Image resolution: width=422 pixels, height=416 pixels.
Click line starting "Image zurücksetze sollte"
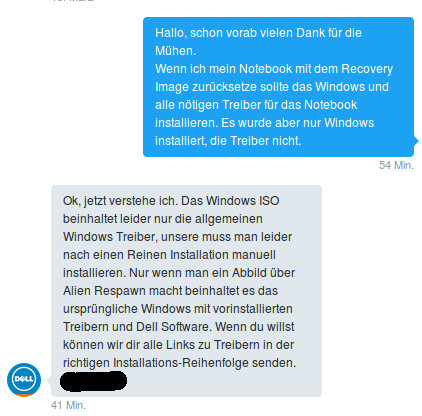272,87
